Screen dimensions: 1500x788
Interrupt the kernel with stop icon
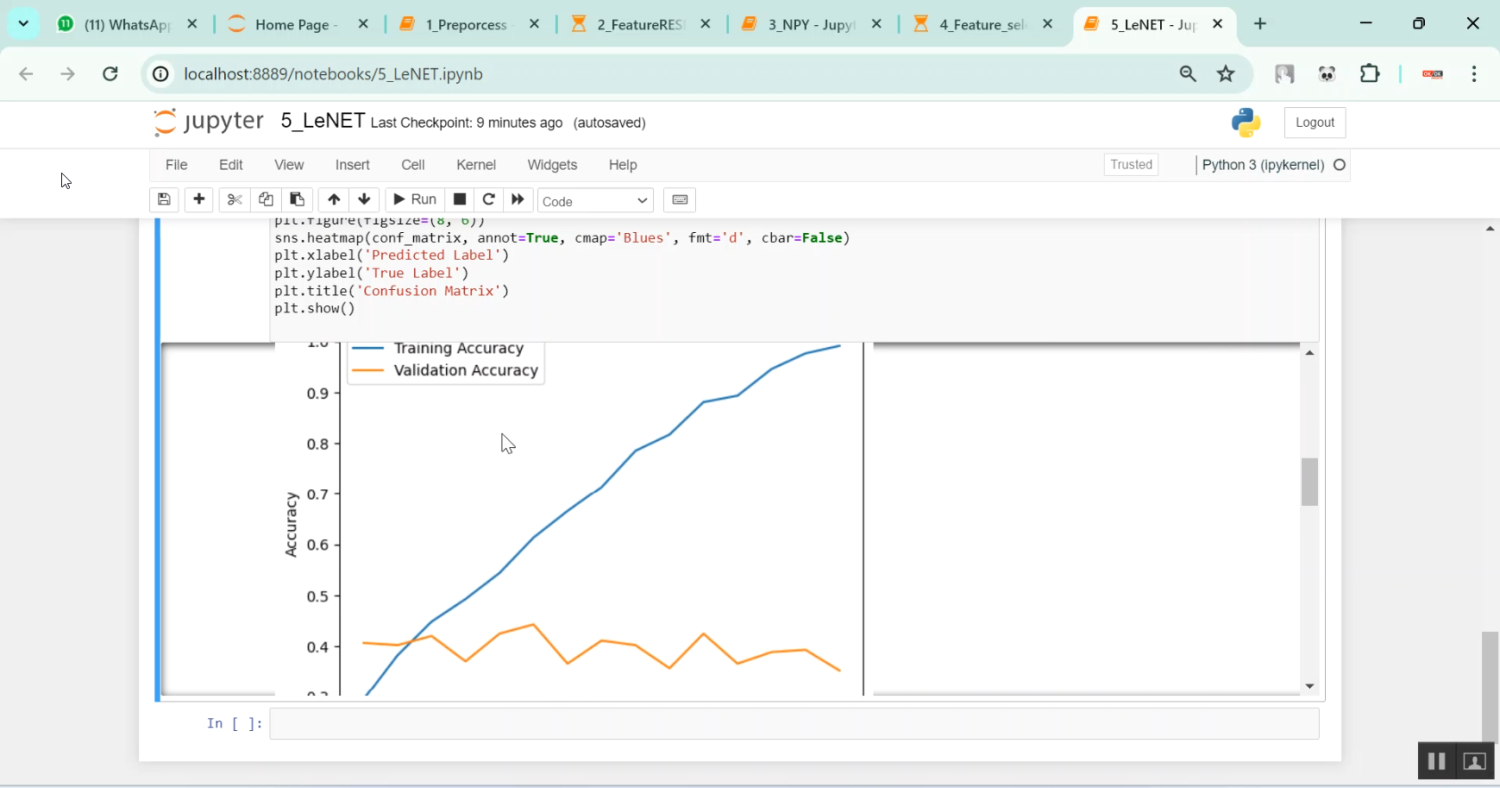(x=460, y=200)
